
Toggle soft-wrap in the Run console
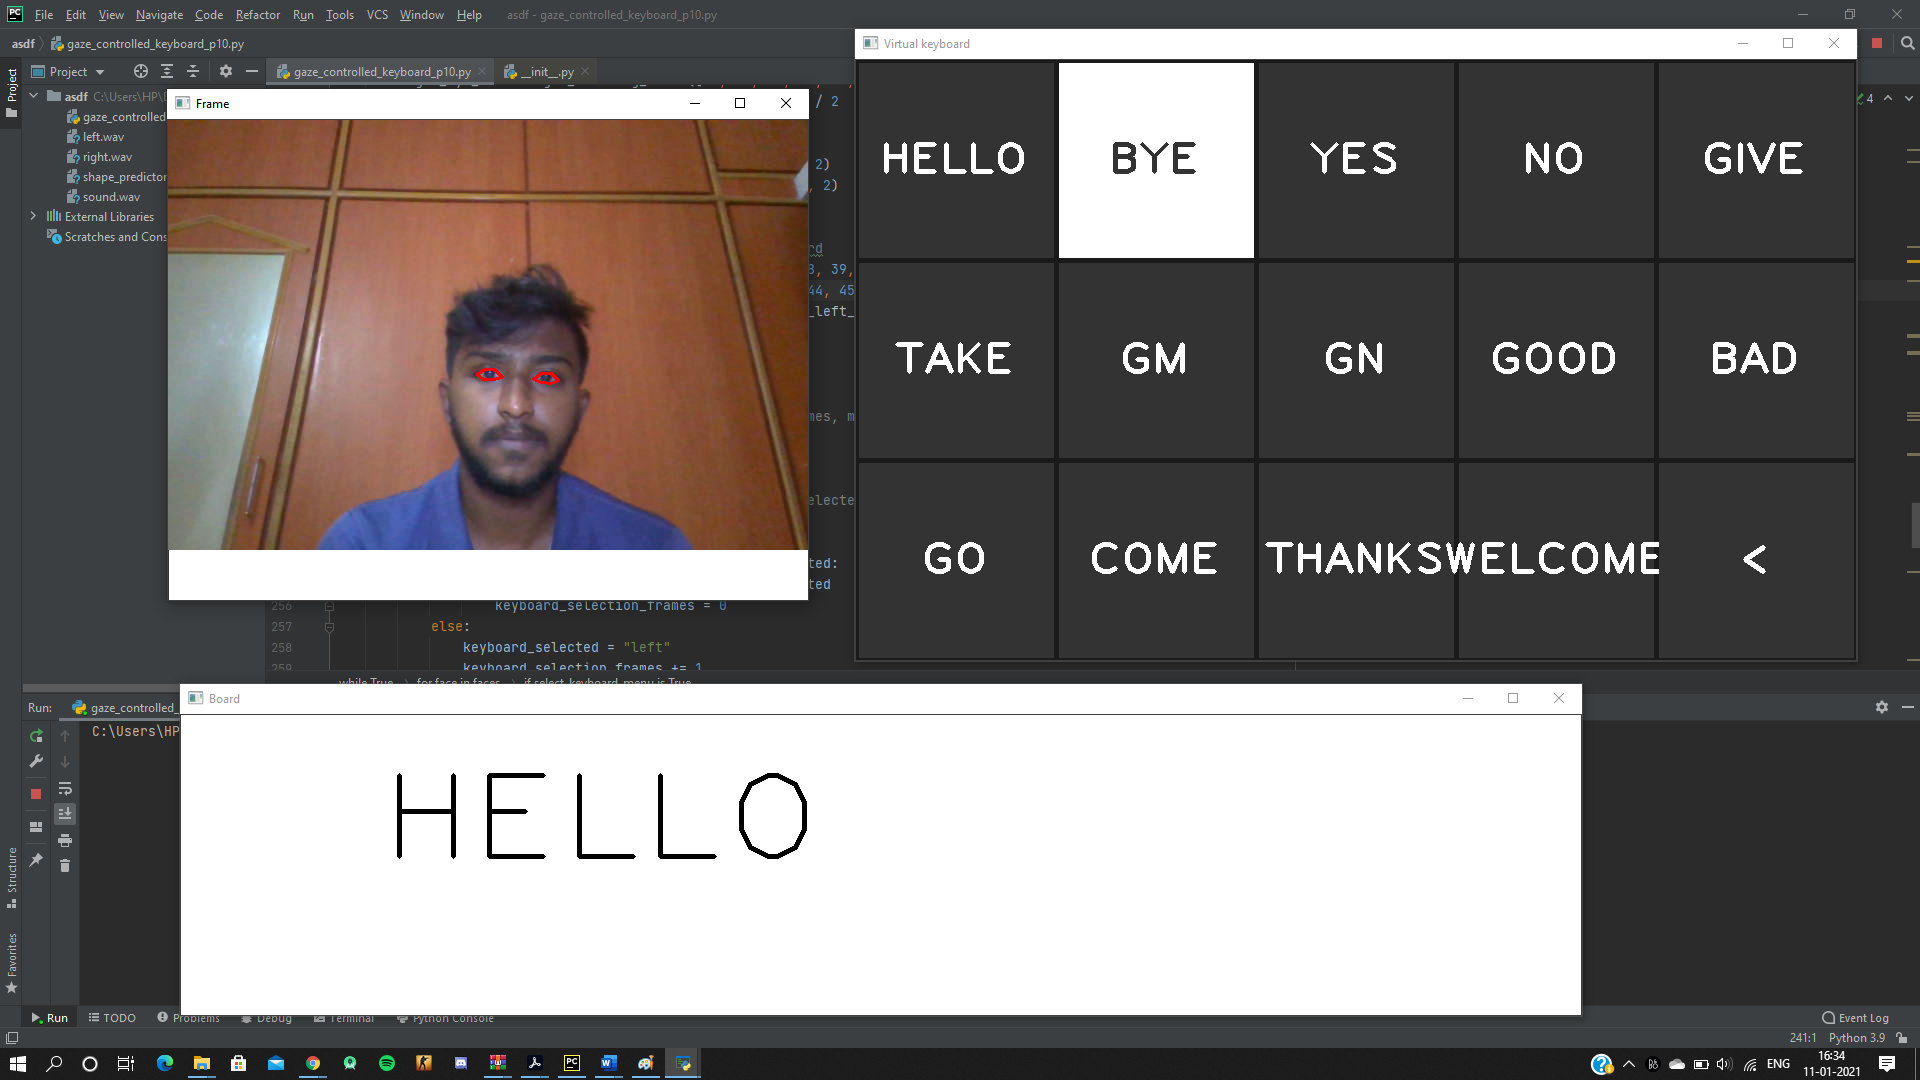(x=65, y=789)
